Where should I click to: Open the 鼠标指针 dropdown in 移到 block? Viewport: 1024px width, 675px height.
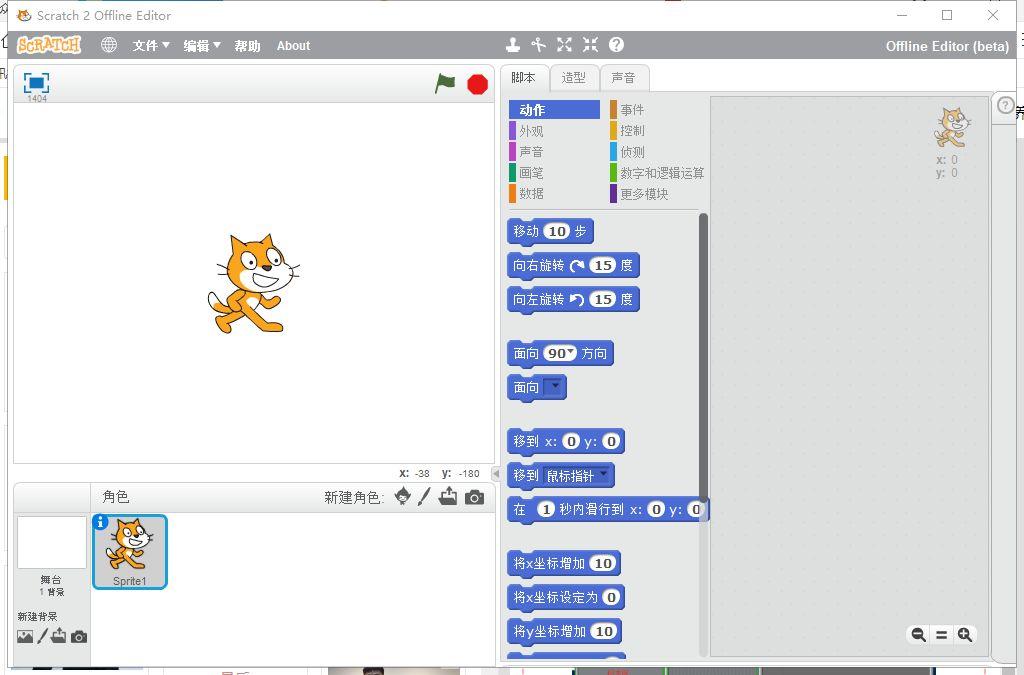tap(603, 475)
